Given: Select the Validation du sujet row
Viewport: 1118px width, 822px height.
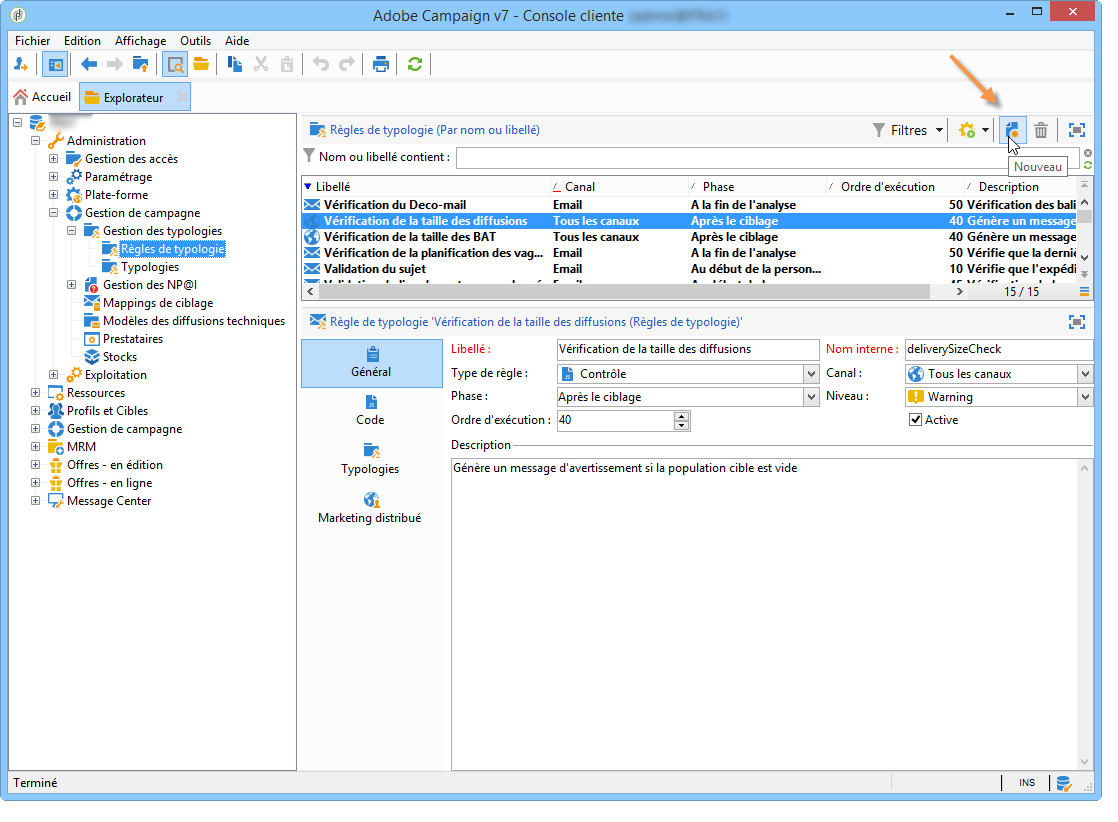Looking at the screenshot, I should click(689, 269).
